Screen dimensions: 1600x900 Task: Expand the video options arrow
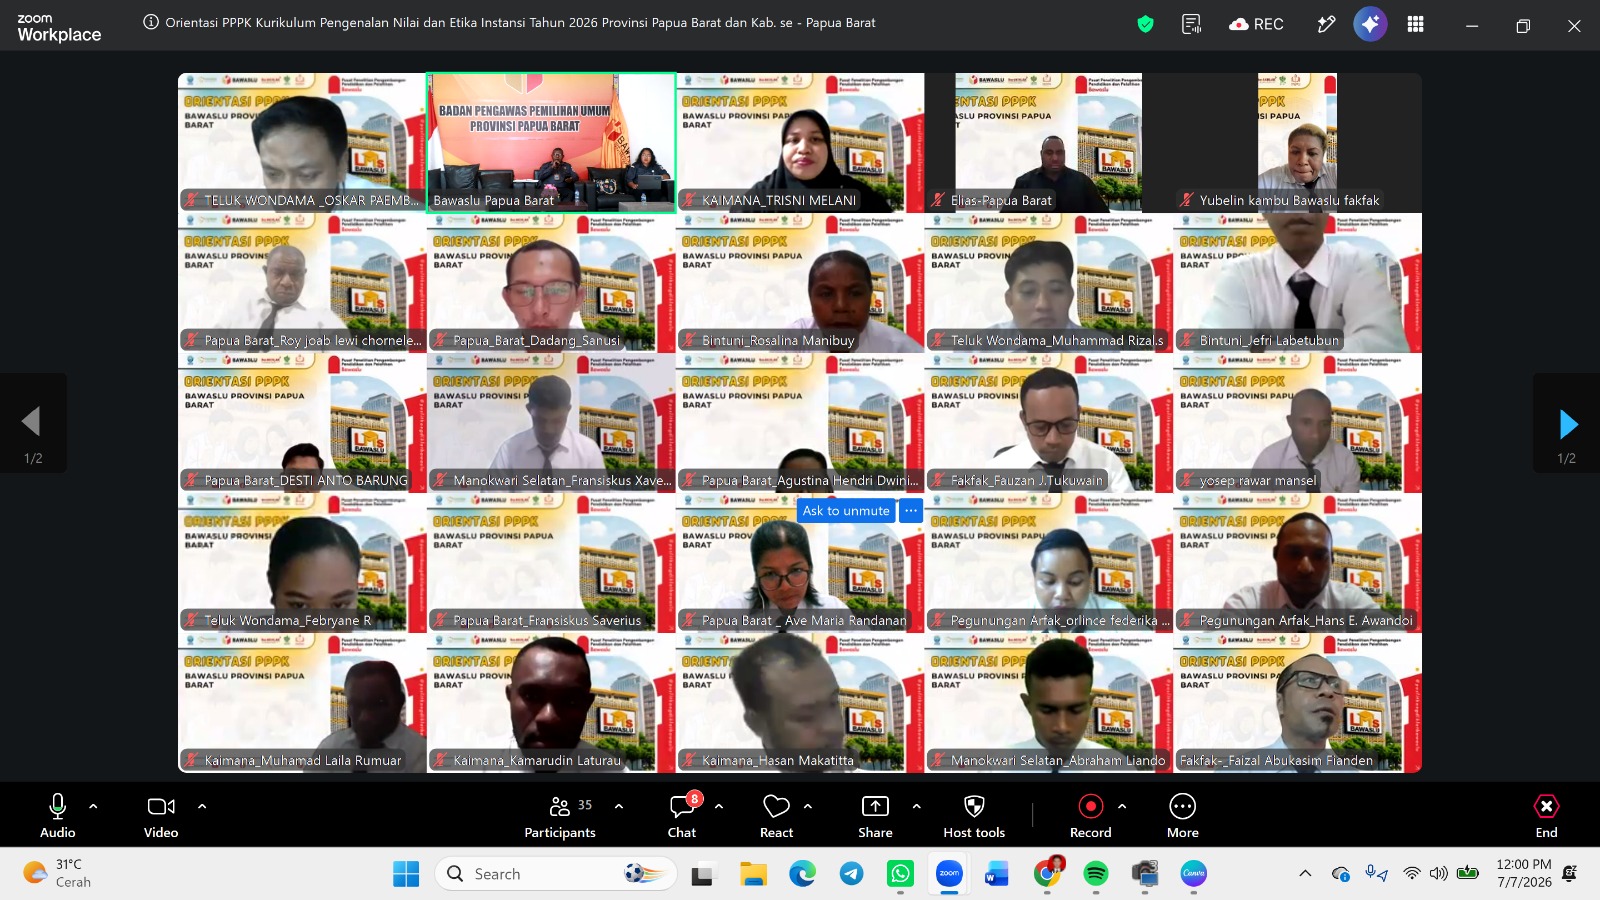point(202,806)
